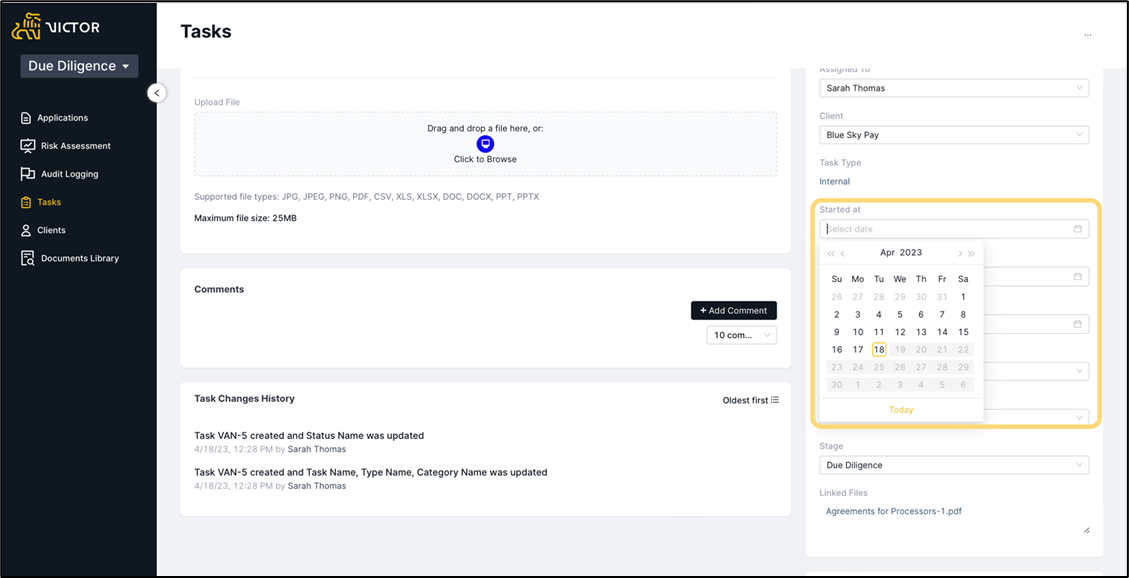Click the Risk Assessment chart icon
1129x578 pixels.
(x=27, y=146)
